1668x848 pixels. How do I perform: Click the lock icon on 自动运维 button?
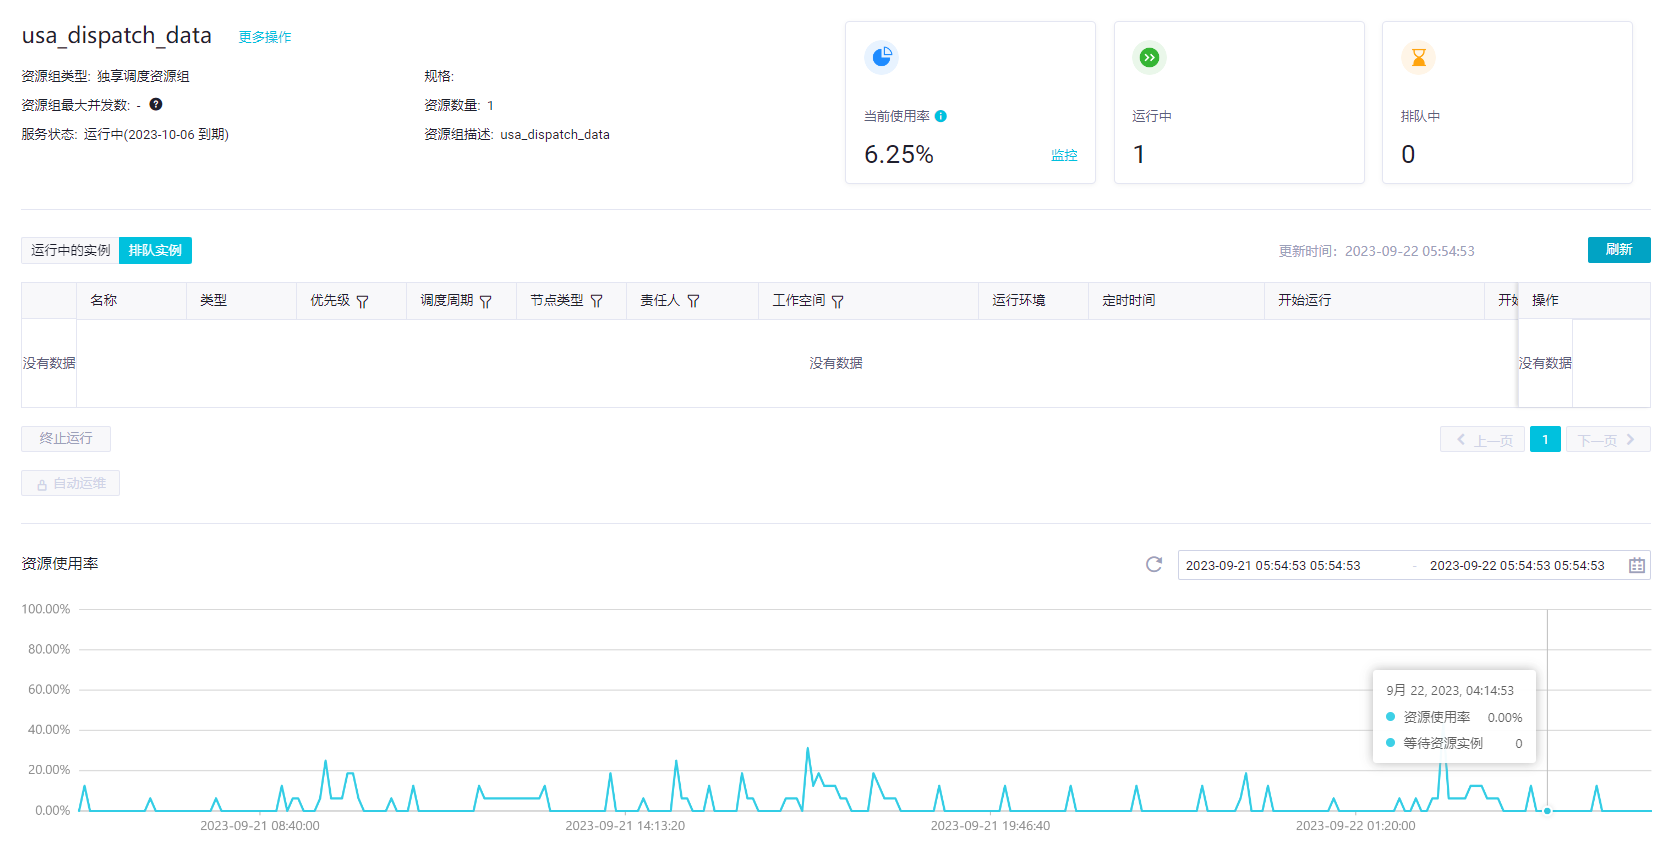[42, 484]
